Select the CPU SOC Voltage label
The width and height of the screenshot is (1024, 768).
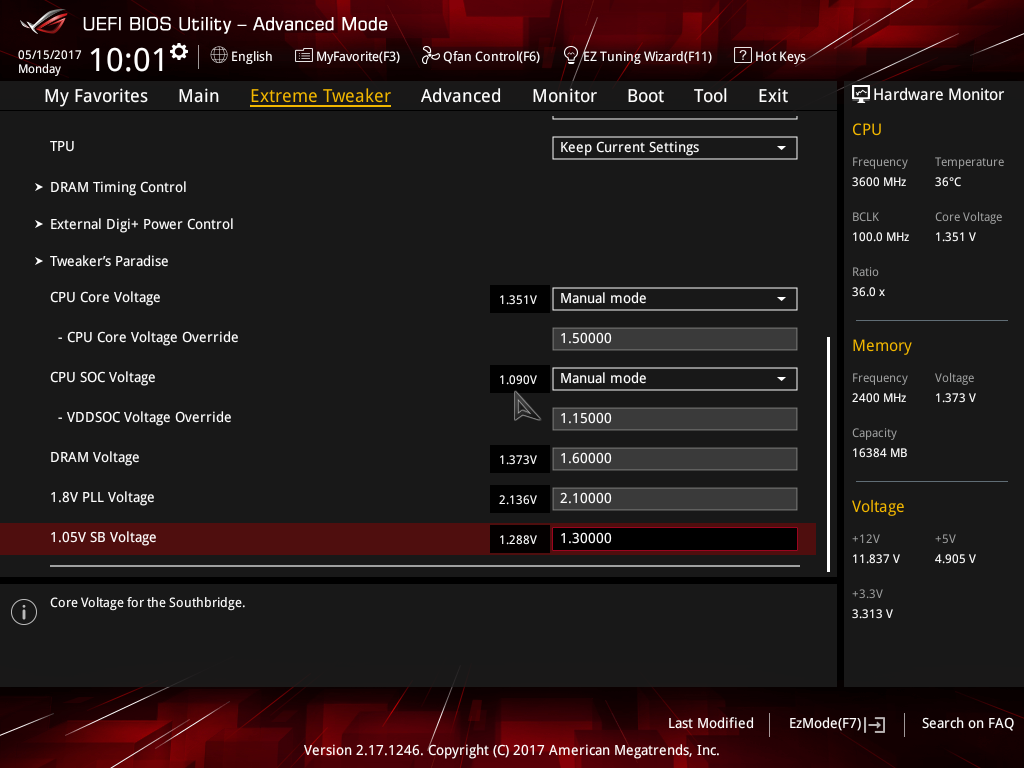(103, 377)
